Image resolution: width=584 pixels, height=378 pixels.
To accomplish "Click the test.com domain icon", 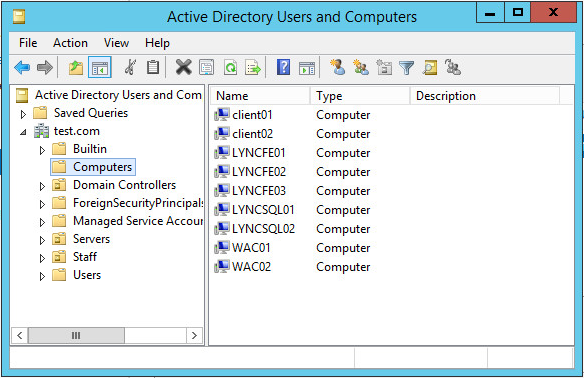I will 41,131.
